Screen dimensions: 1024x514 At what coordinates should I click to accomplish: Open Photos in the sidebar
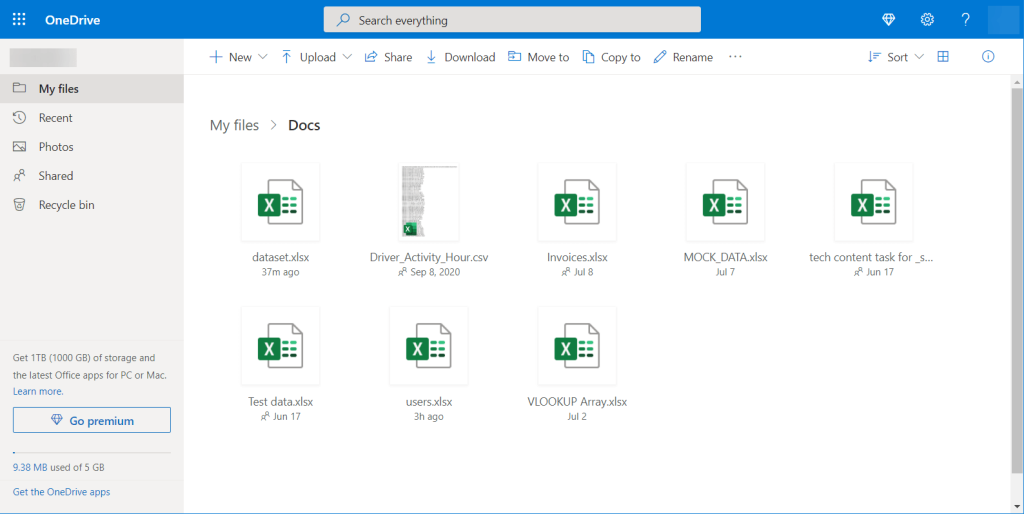point(91,147)
